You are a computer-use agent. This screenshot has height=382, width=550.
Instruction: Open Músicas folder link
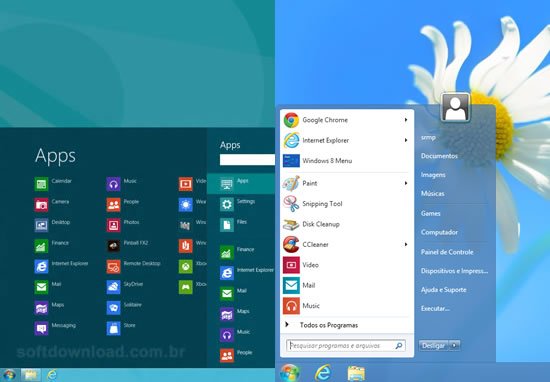[432, 194]
